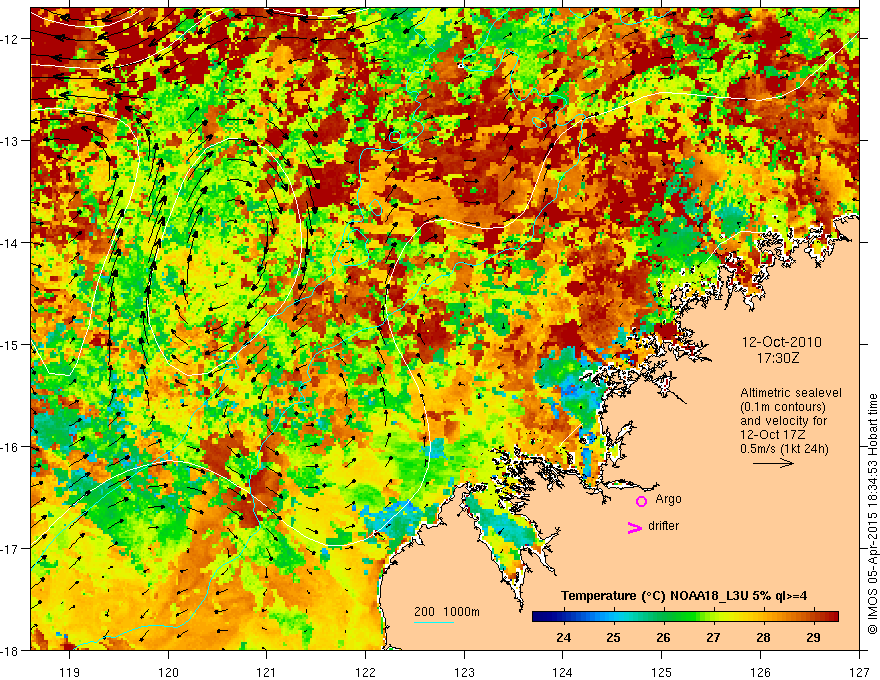Click longitude axis label '119'

[70, 672]
